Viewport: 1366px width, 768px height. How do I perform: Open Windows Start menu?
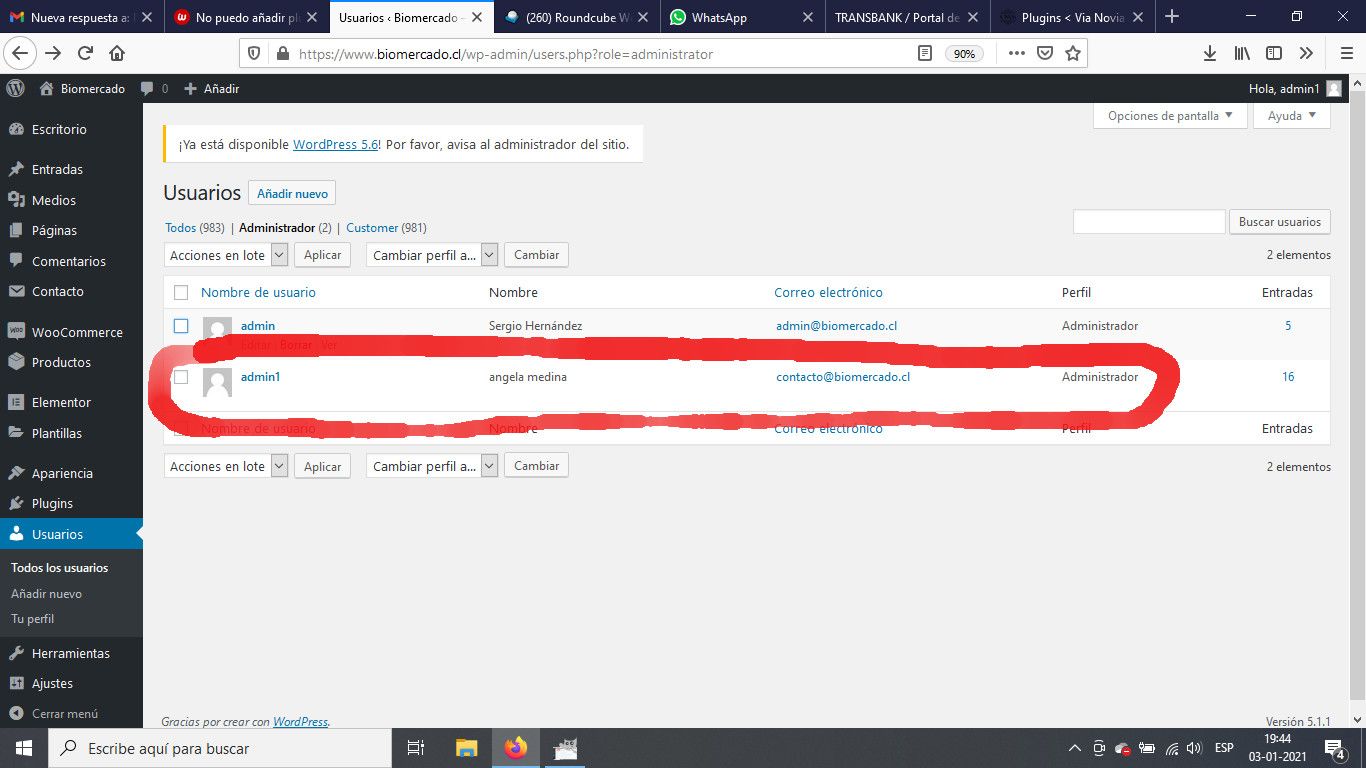24,748
